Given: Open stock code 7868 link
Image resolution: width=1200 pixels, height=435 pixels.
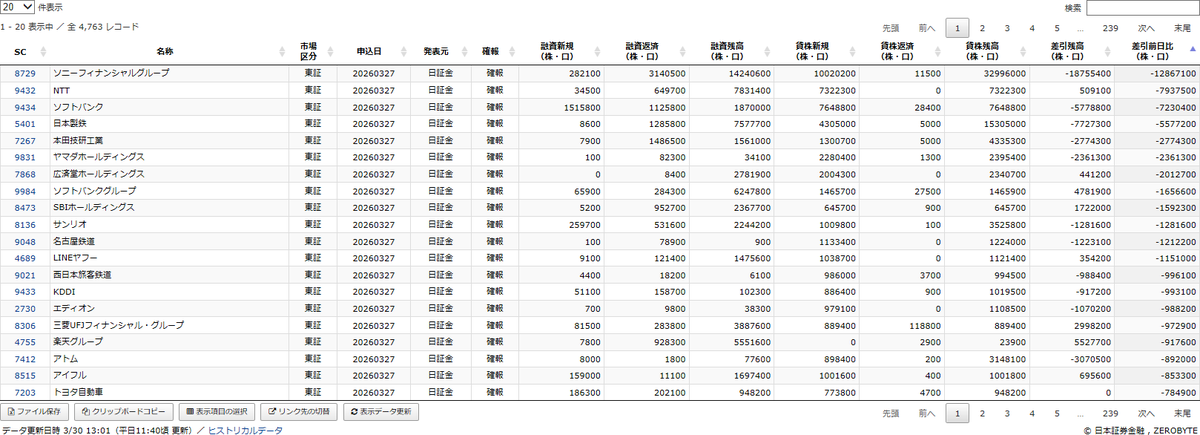Looking at the screenshot, I should [x=25, y=174].
